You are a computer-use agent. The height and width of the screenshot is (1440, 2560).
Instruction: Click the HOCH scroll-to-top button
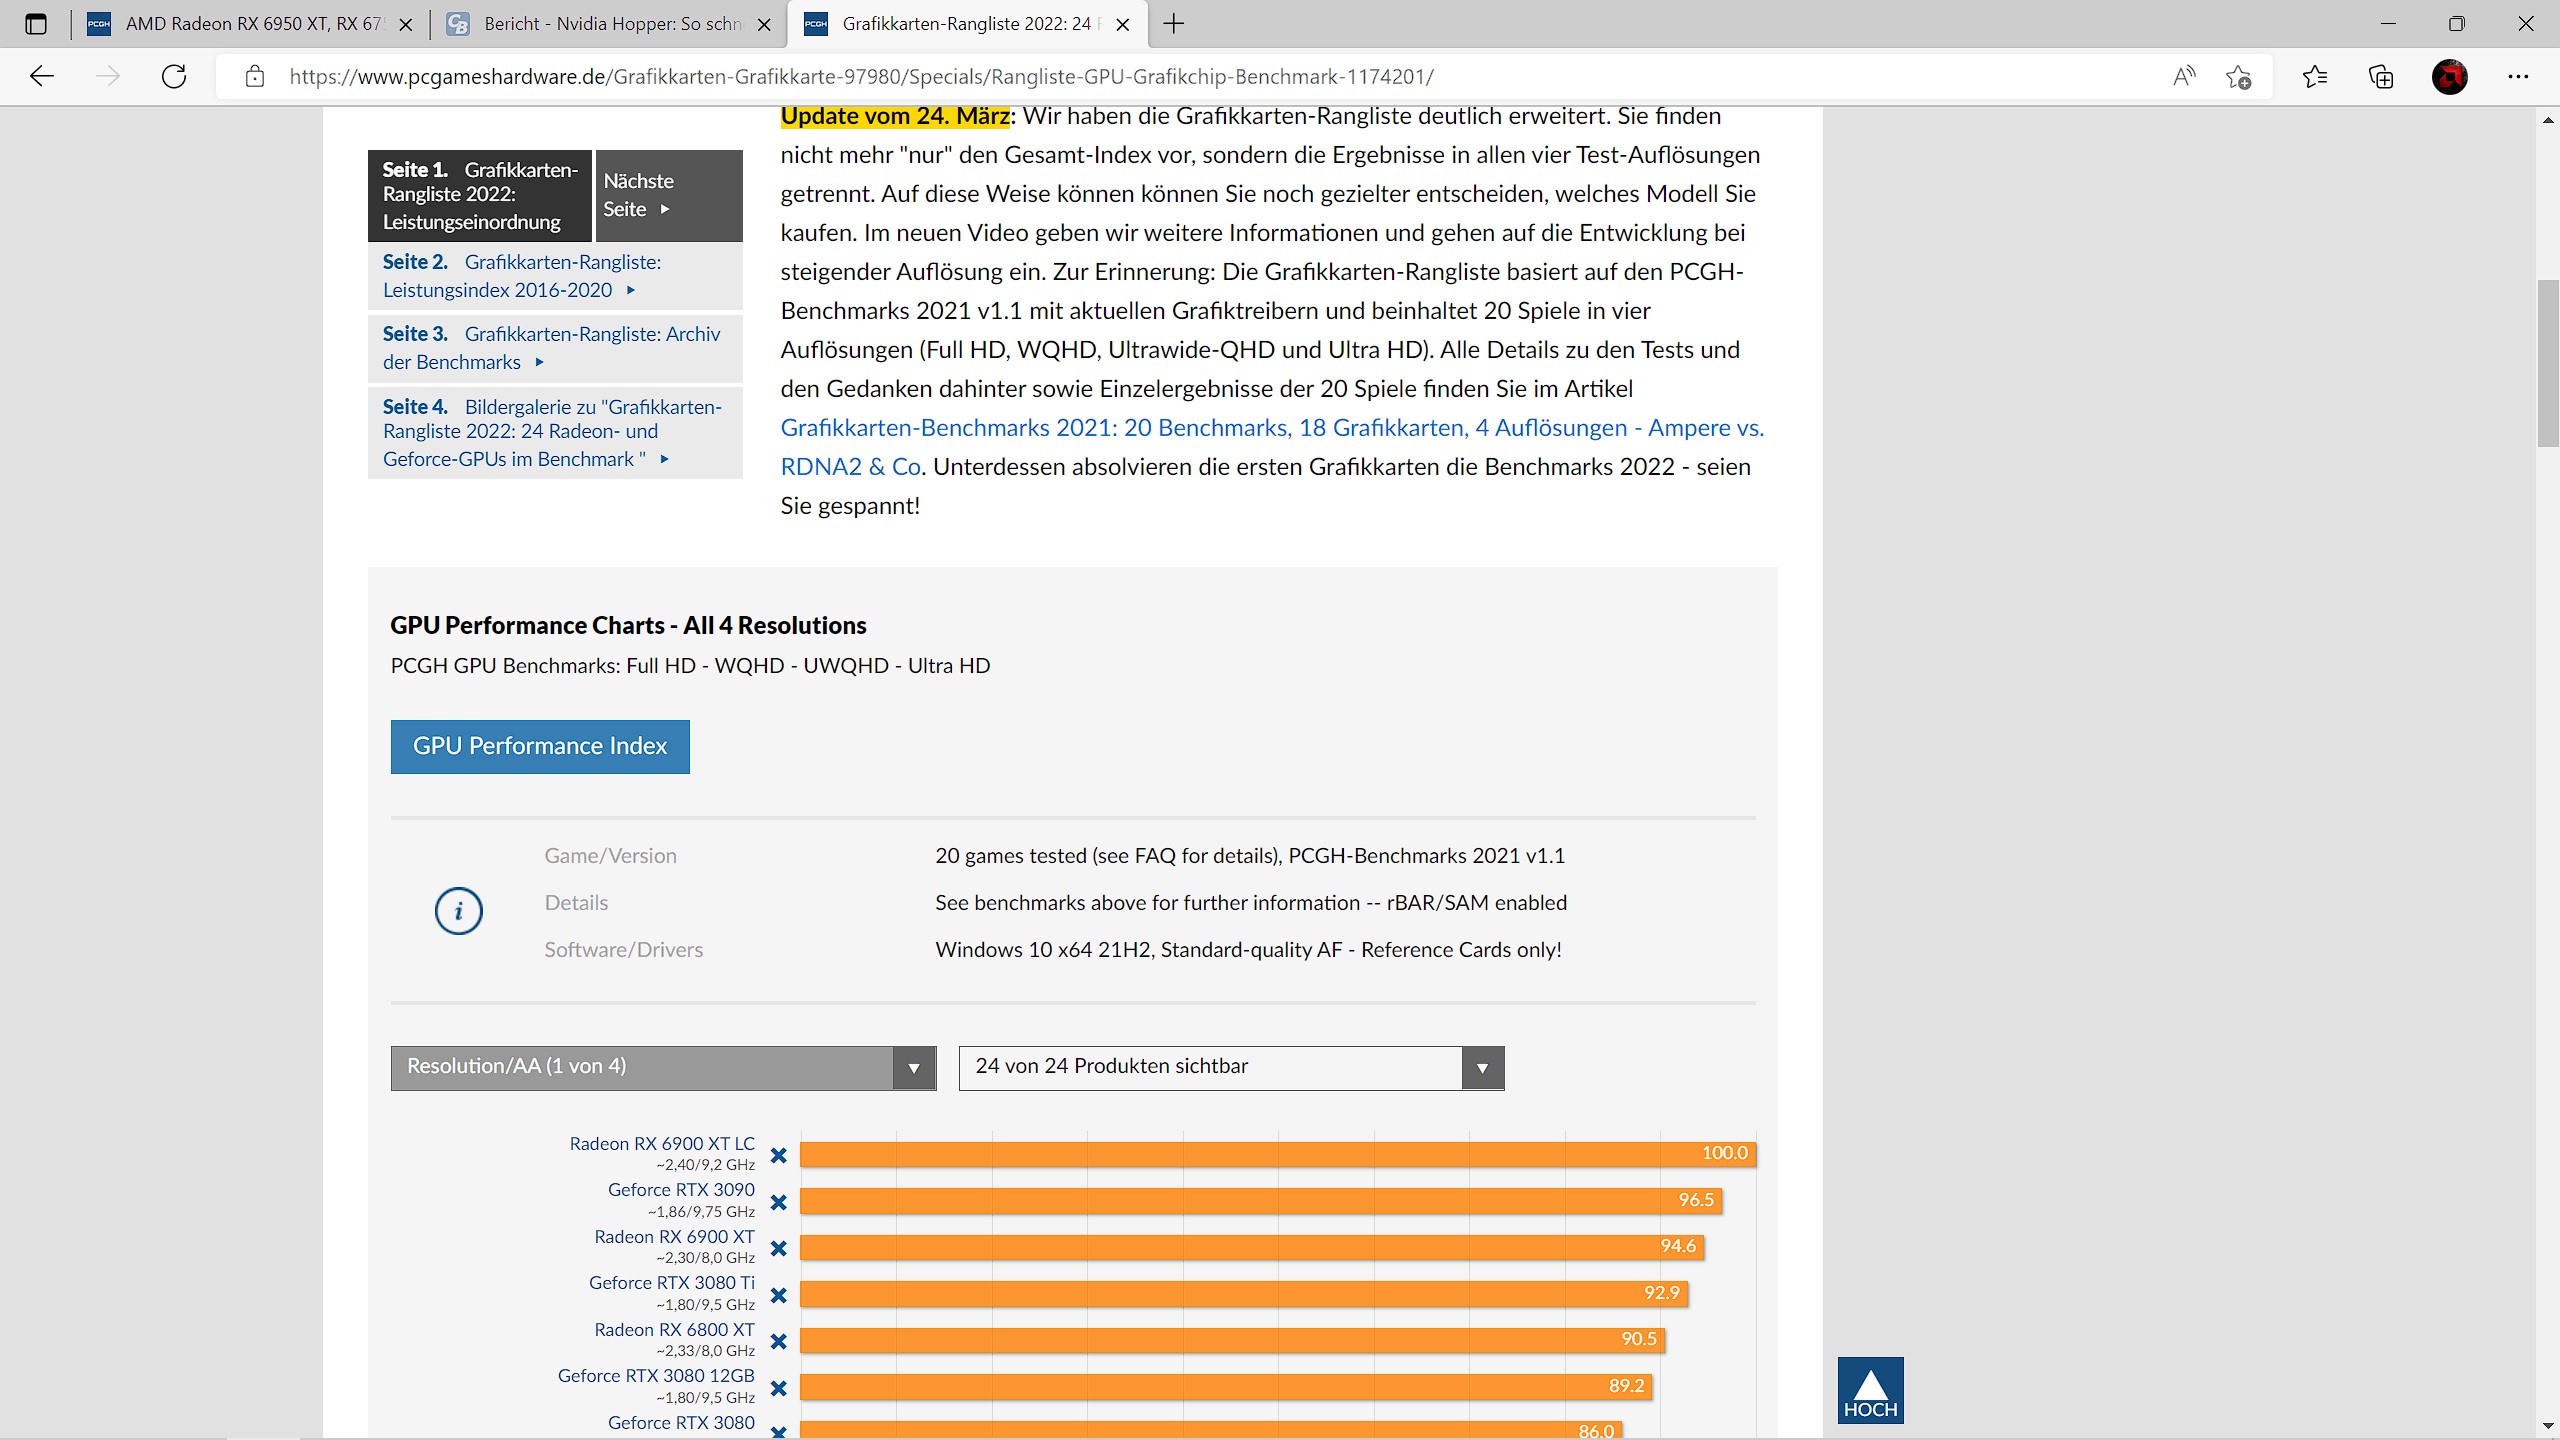tap(1870, 1390)
